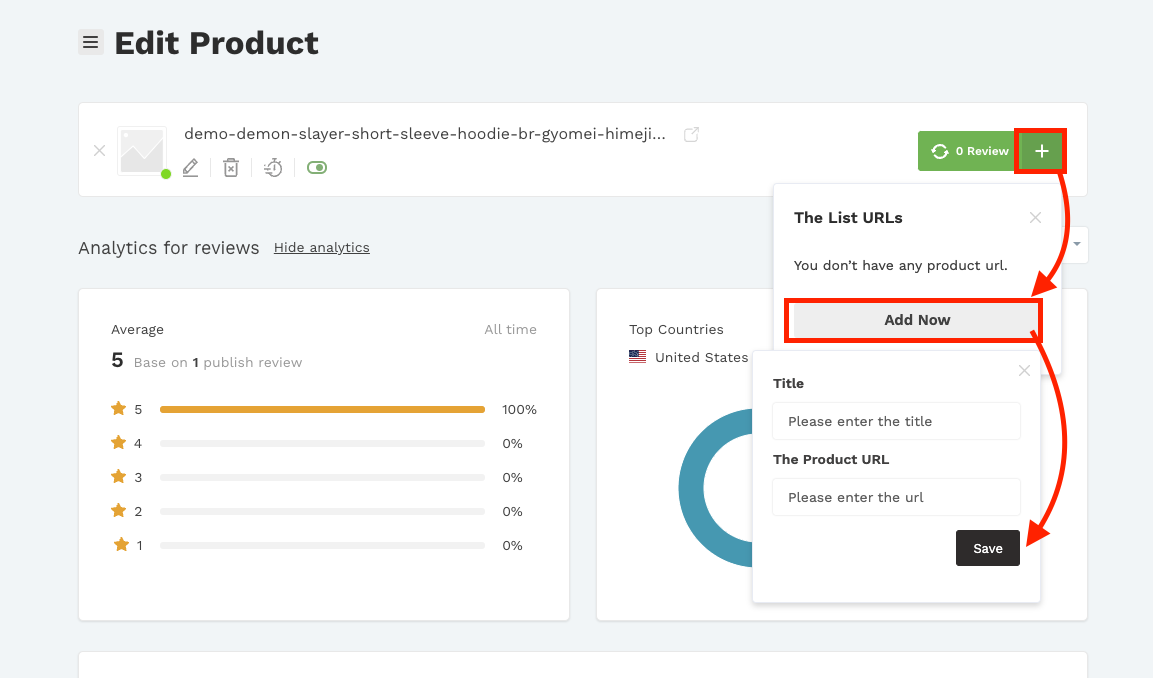Open the external link icon next to product name
Image resolution: width=1153 pixels, height=678 pixels.
click(691, 135)
